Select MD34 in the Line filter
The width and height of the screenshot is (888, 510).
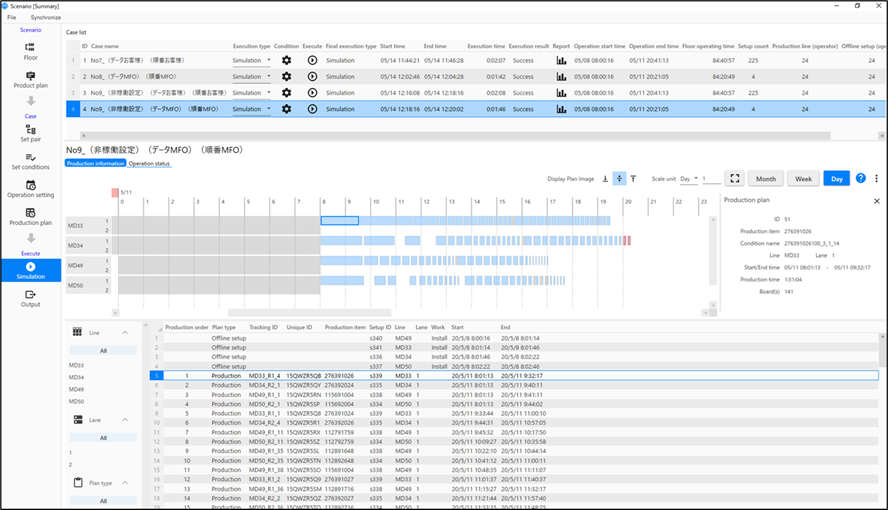(77, 377)
